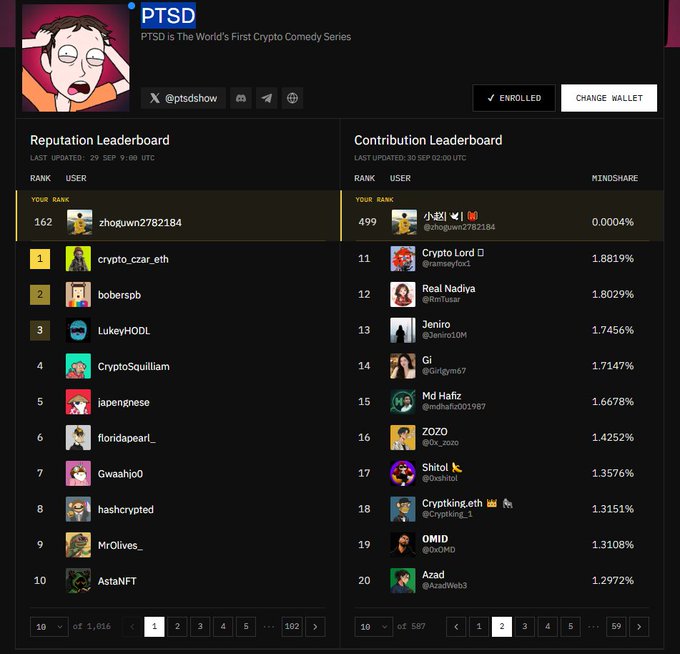Click Azad's avatar
Screen dimensions: 680x654
(403, 581)
